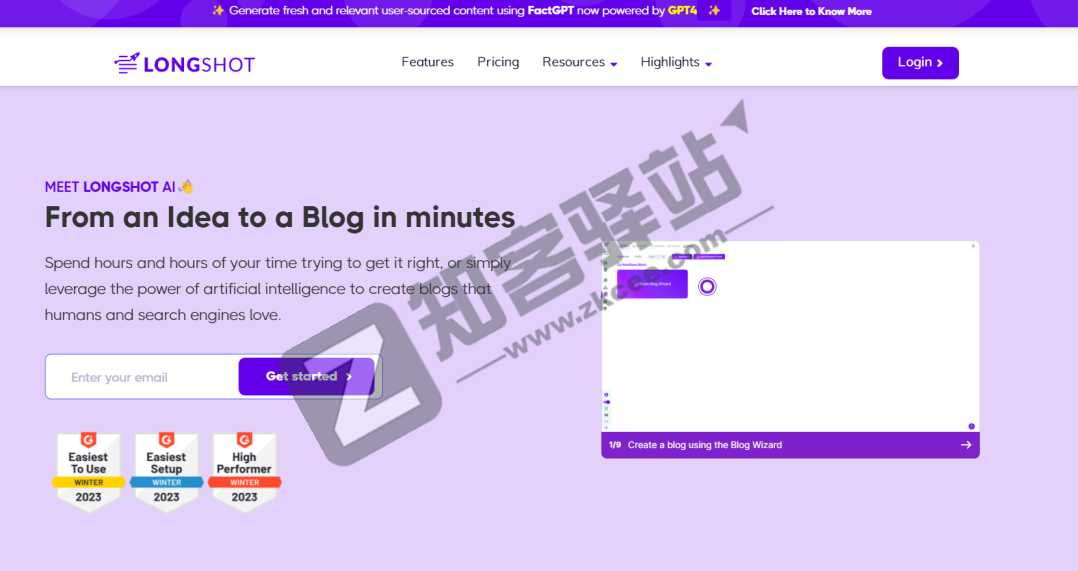Advance the demo tour with the arrow

coord(966,445)
